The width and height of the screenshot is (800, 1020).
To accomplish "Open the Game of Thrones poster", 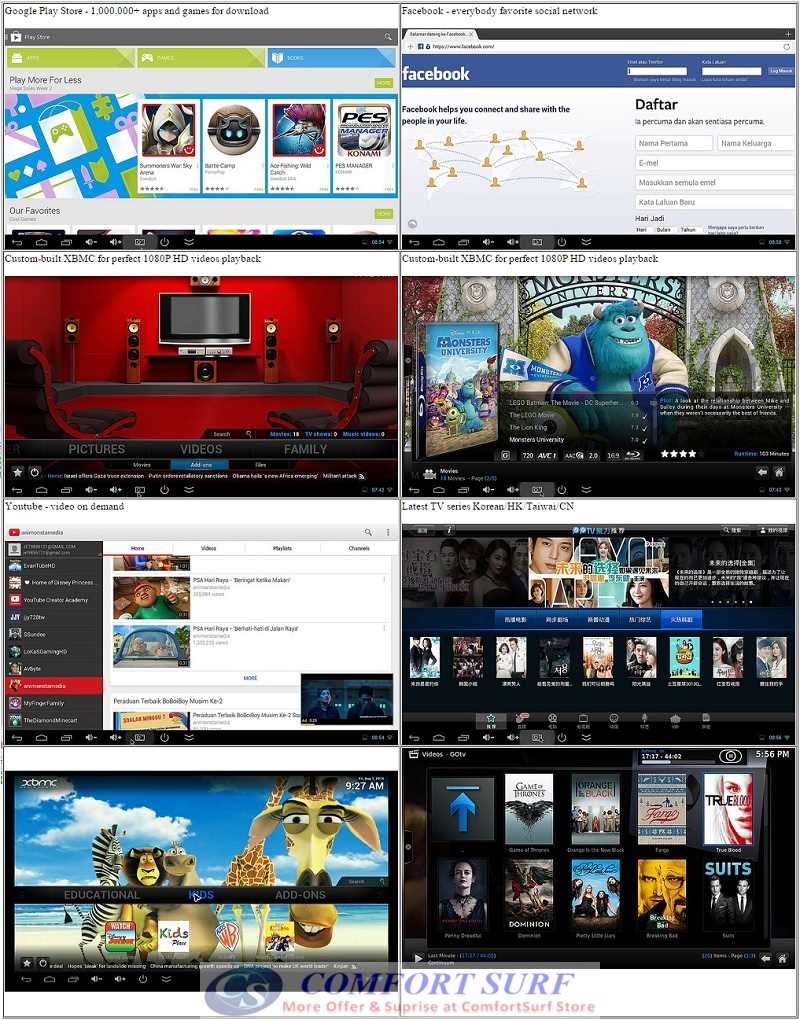I will (x=529, y=809).
